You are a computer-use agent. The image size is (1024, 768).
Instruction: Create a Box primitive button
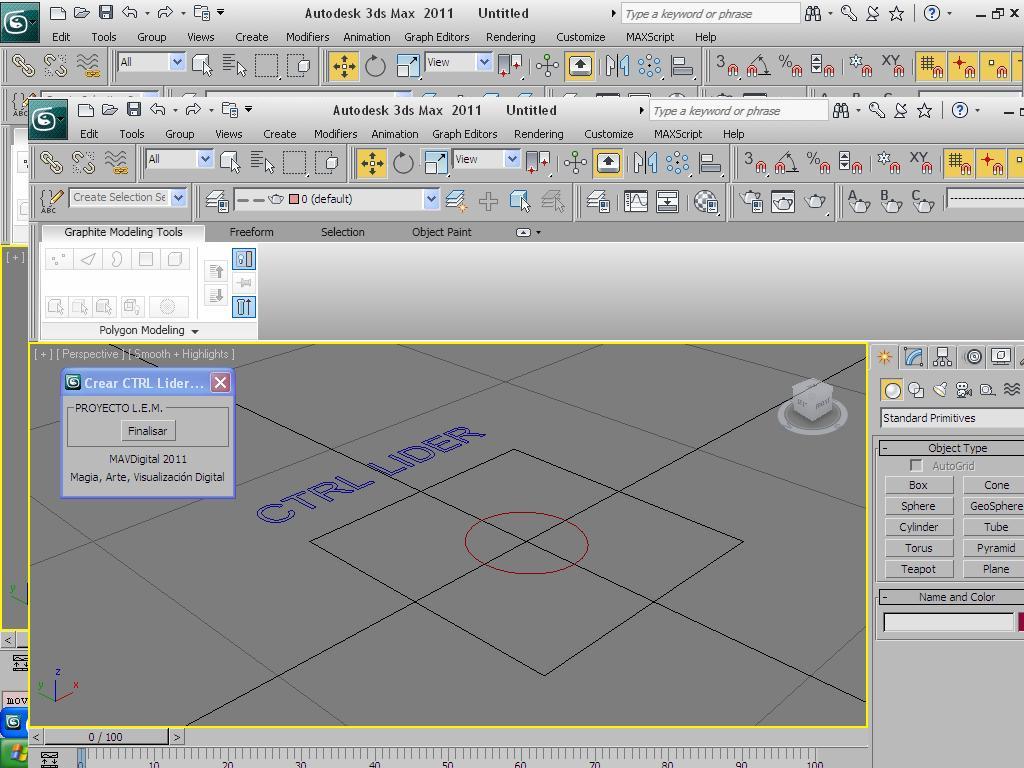[918, 485]
